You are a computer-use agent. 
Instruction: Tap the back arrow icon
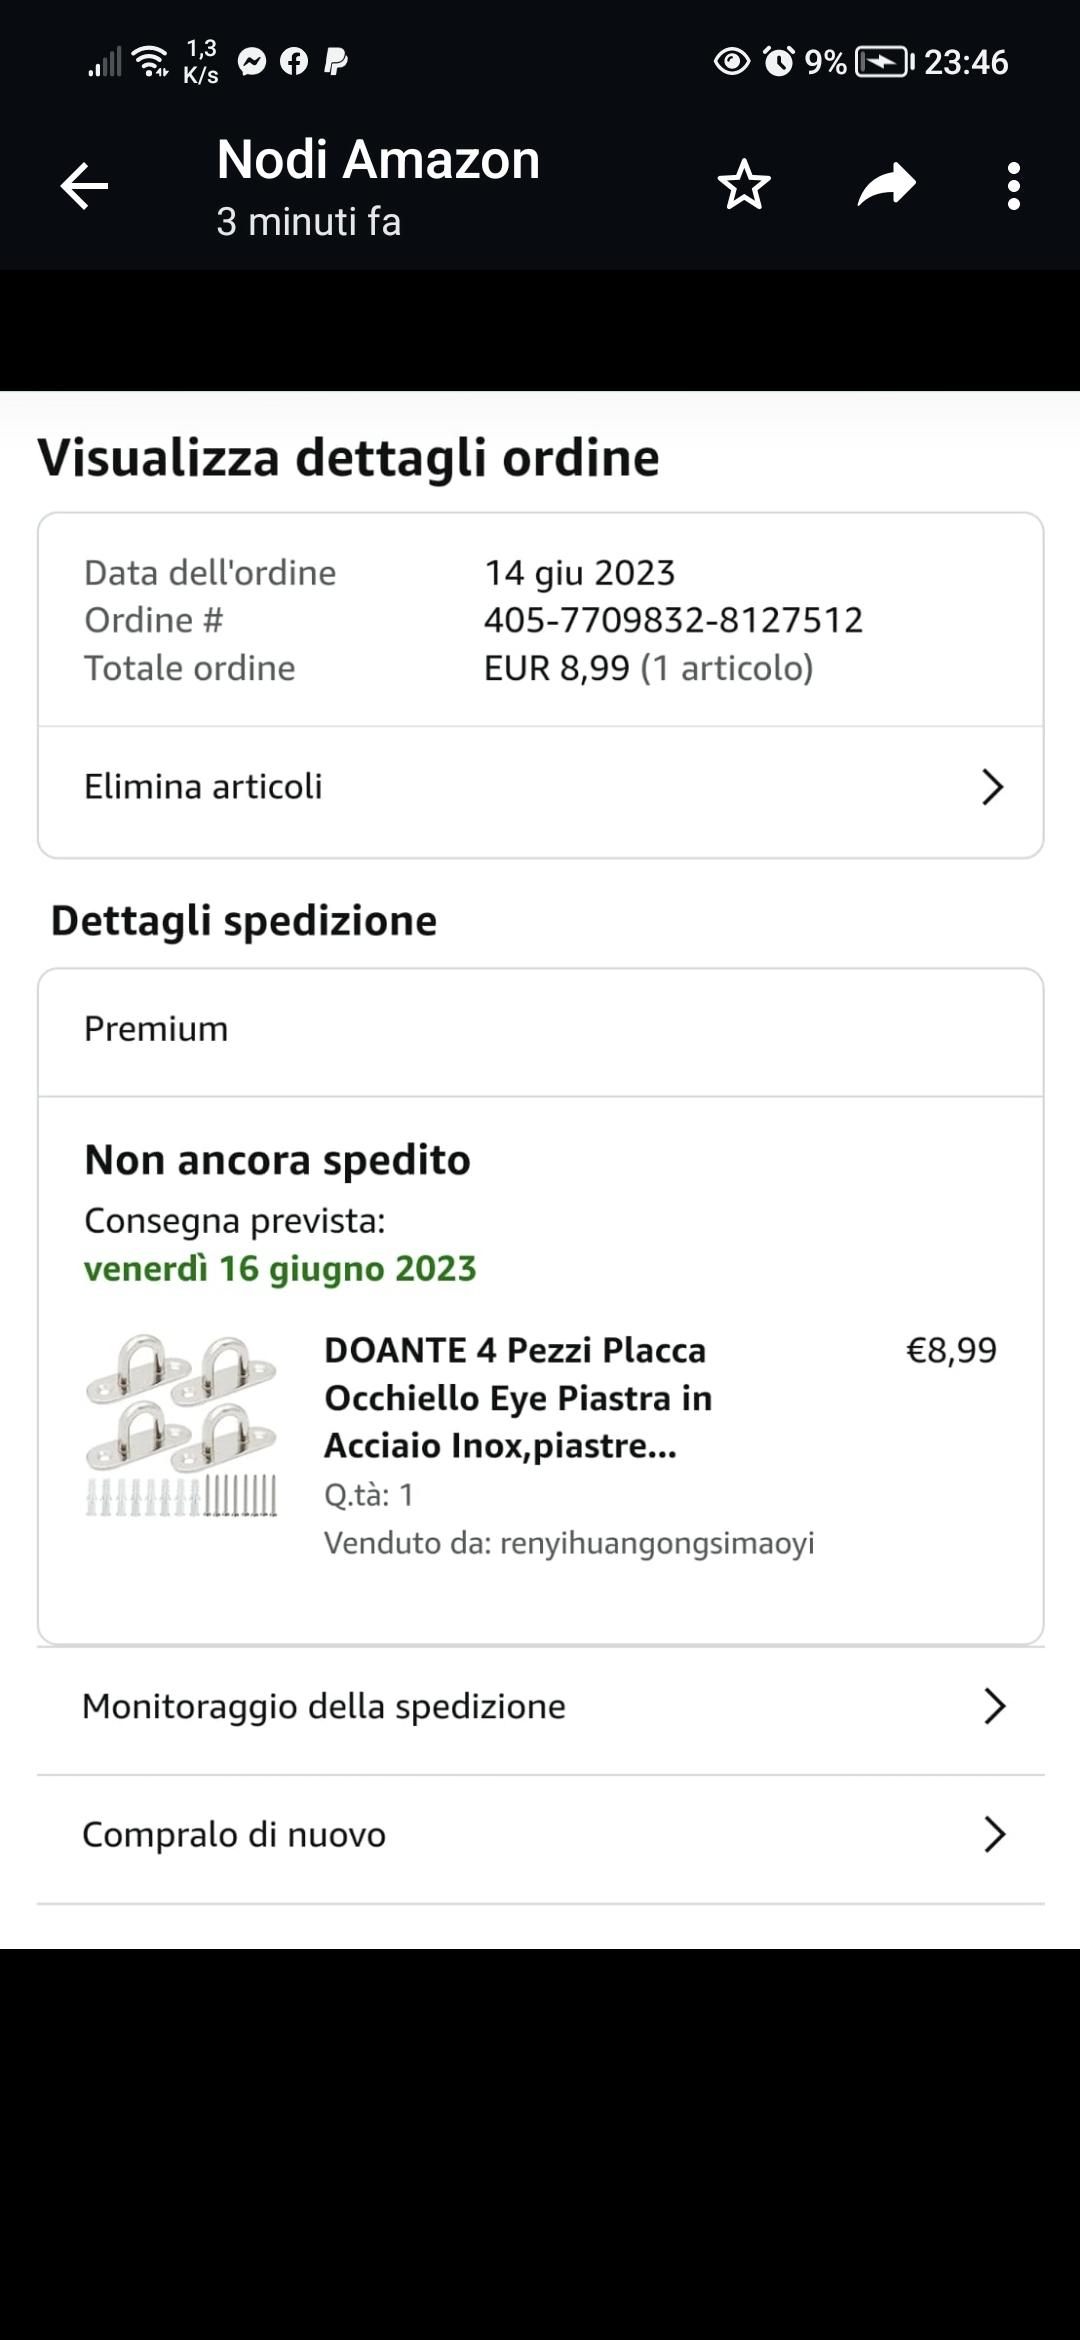(x=84, y=186)
